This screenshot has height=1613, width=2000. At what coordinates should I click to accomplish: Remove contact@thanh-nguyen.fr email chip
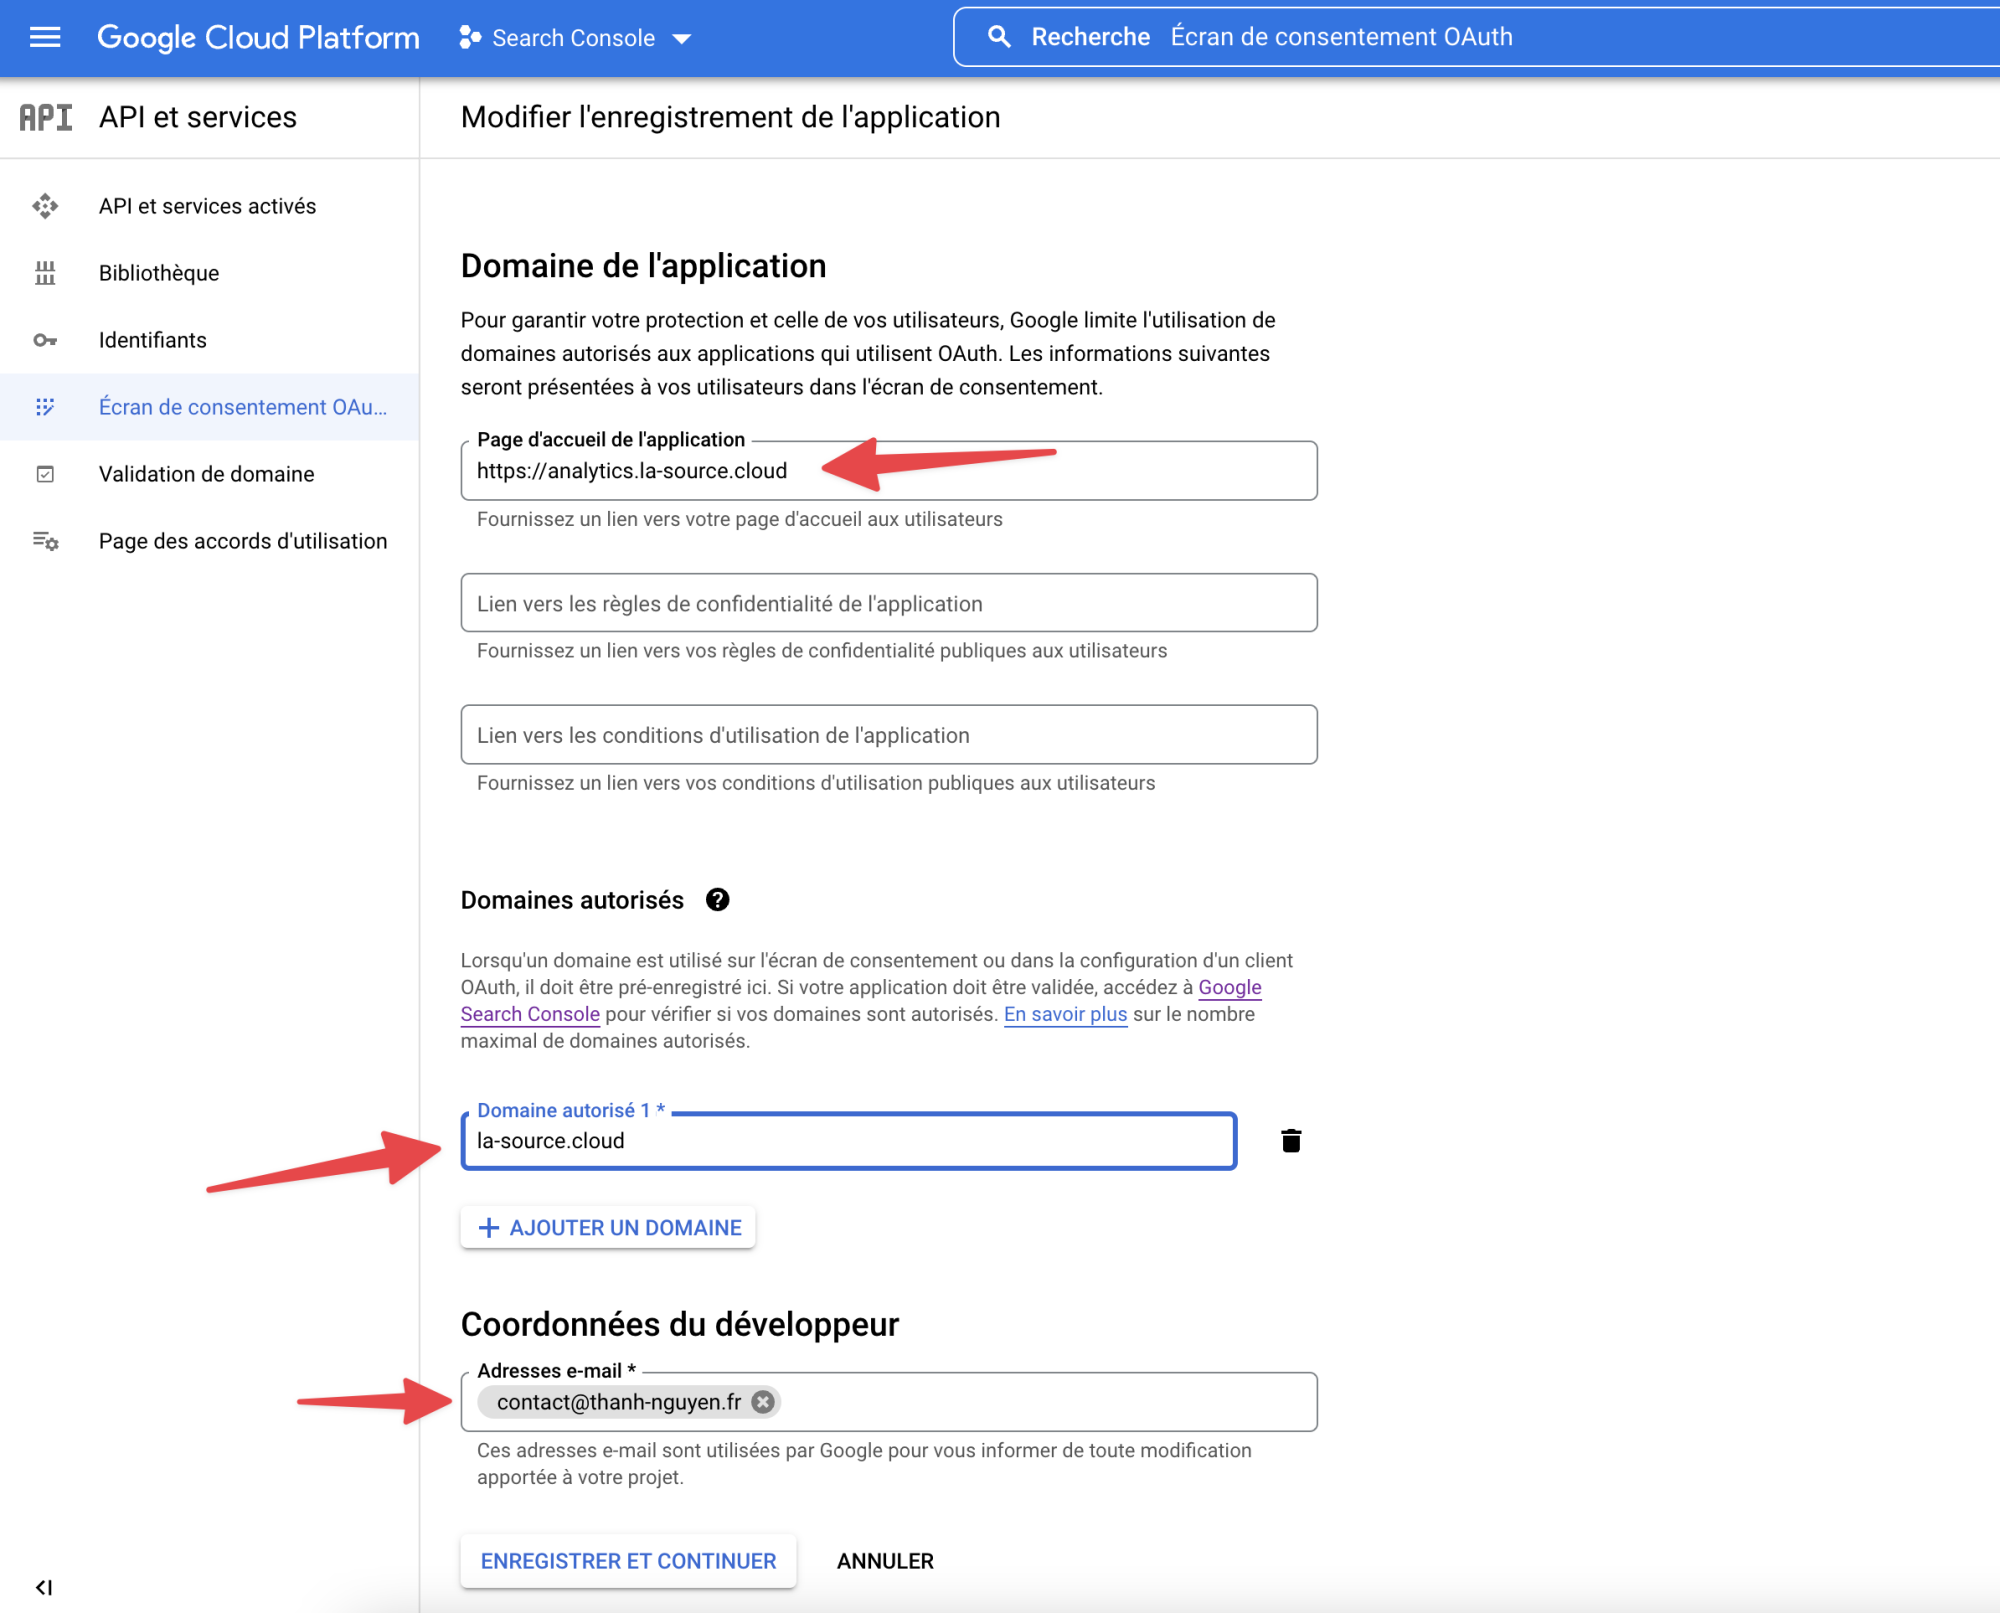click(763, 1402)
